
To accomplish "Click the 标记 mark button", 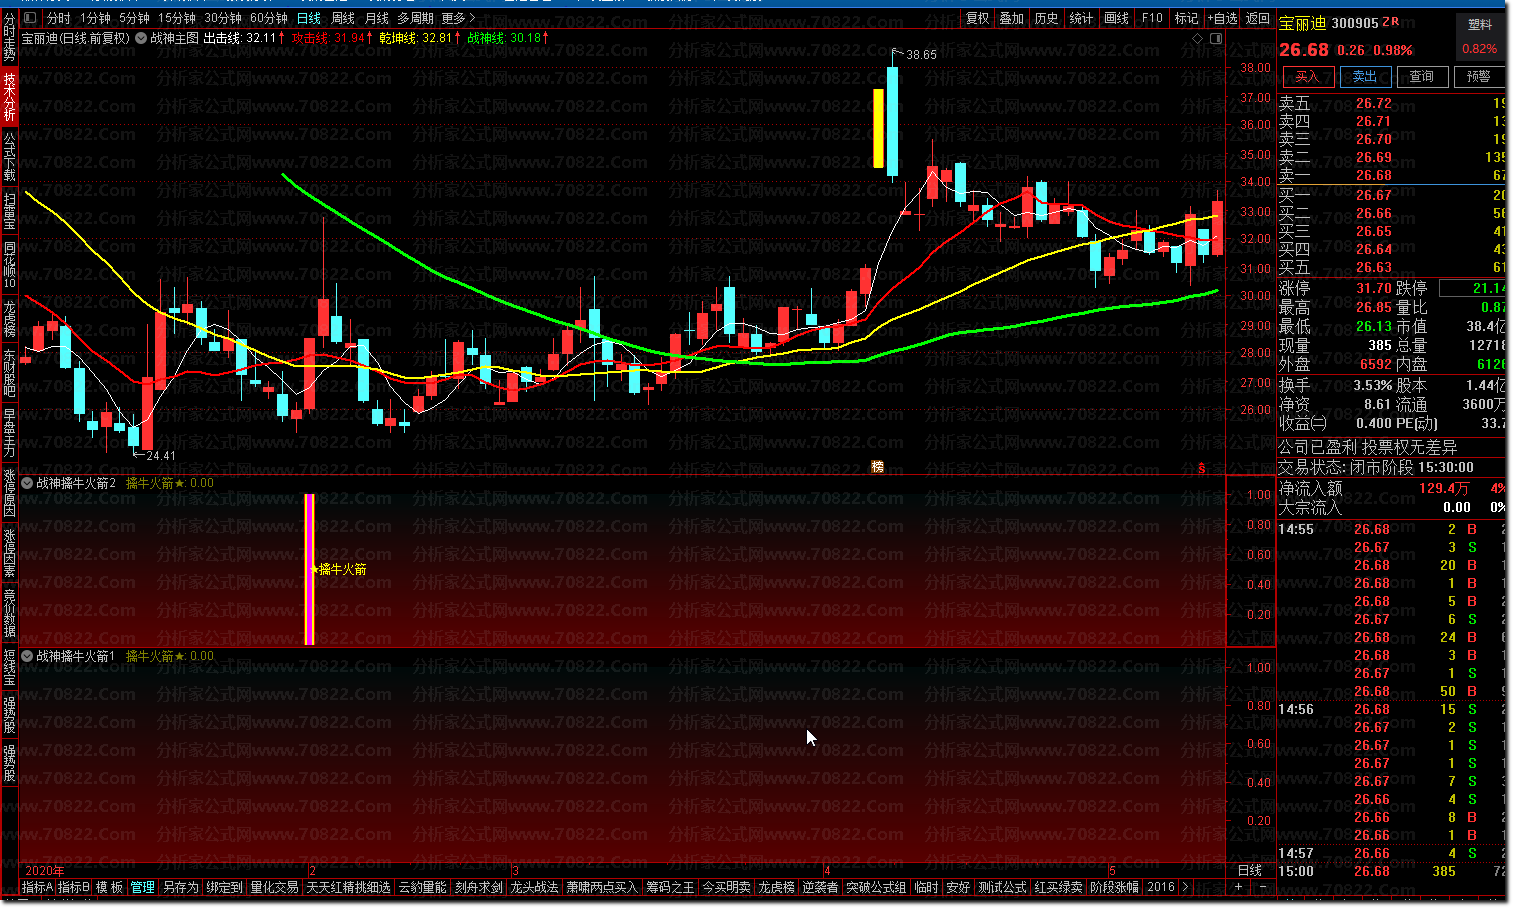I will pyautogui.click(x=1186, y=18).
